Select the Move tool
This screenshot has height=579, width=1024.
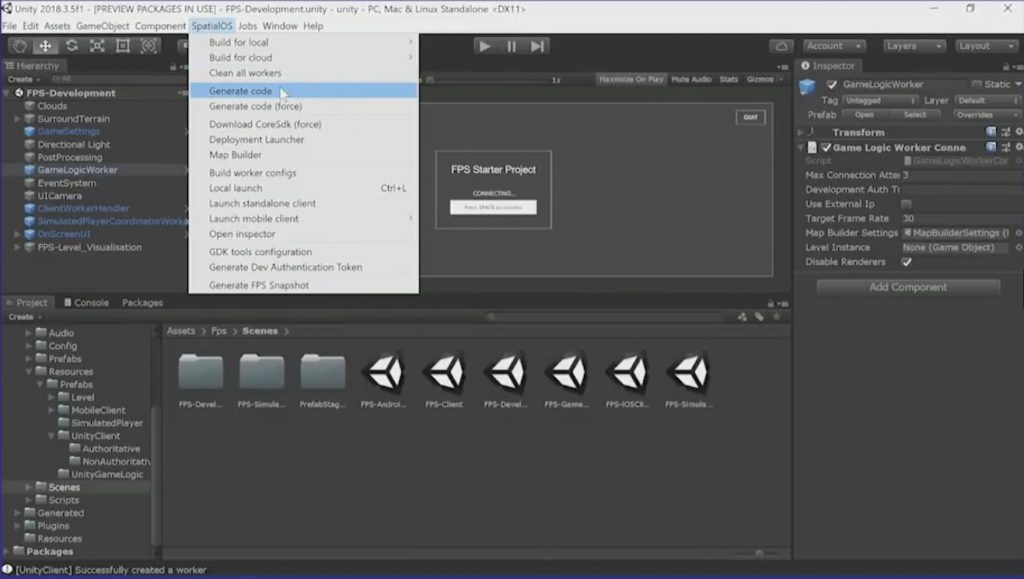45,46
